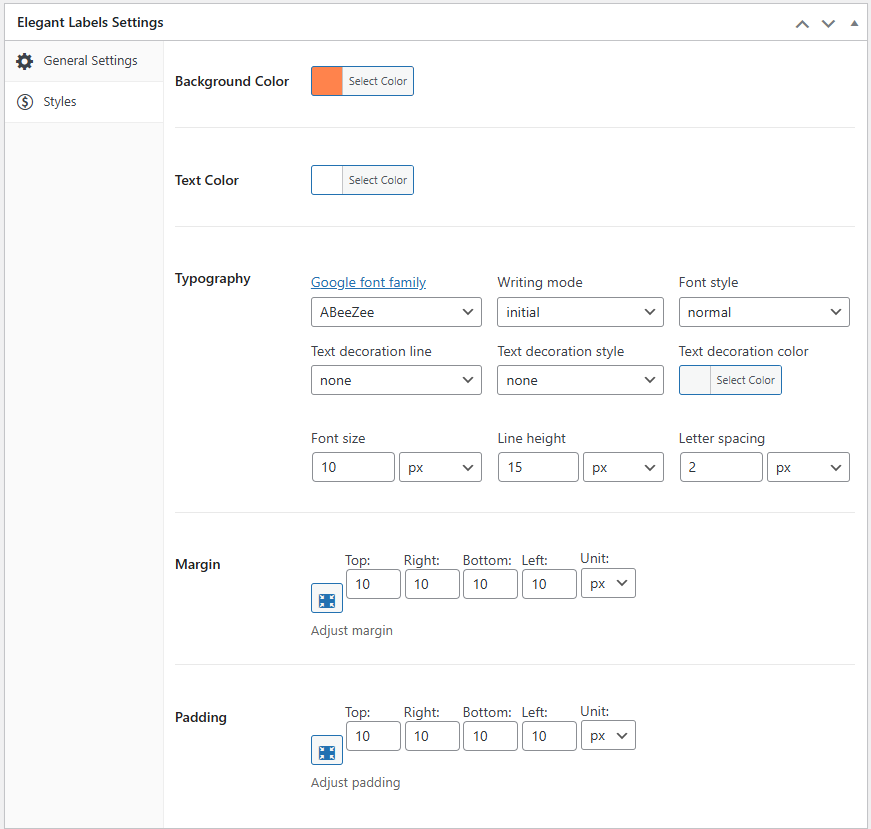Click the orange Background Color swatch
The image size is (871, 829).
(x=327, y=81)
